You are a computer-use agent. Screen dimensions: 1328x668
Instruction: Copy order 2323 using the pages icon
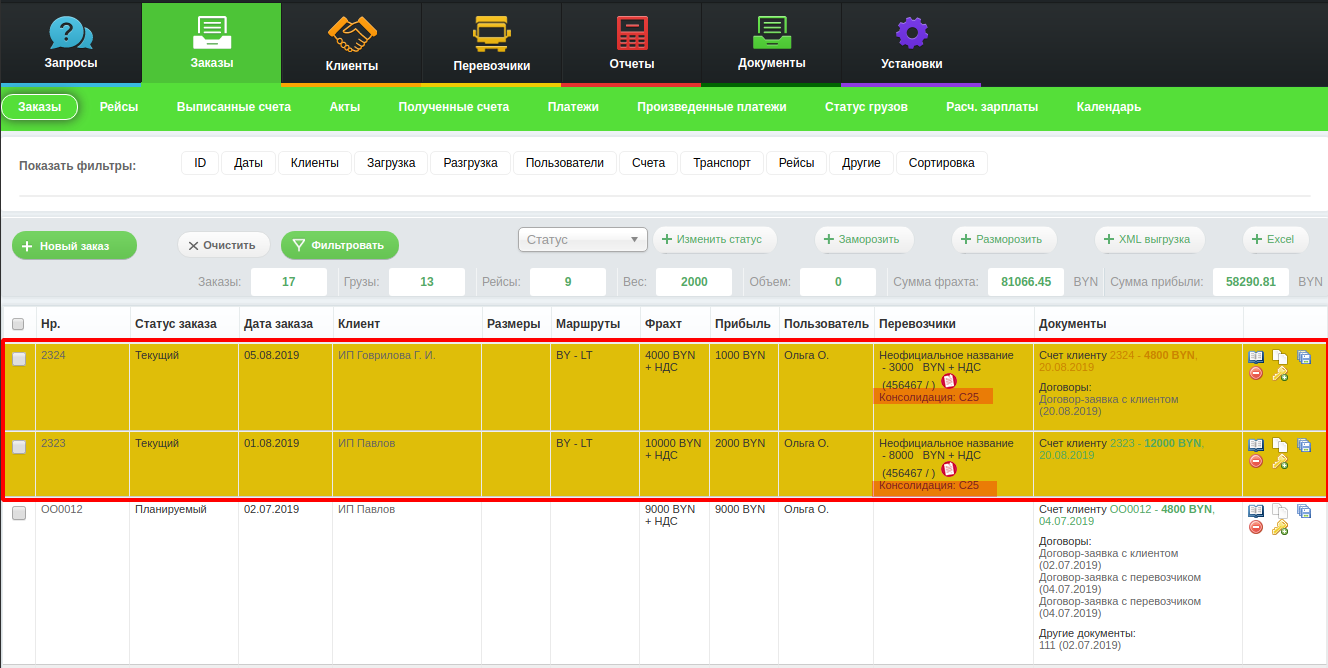tap(1279, 445)
